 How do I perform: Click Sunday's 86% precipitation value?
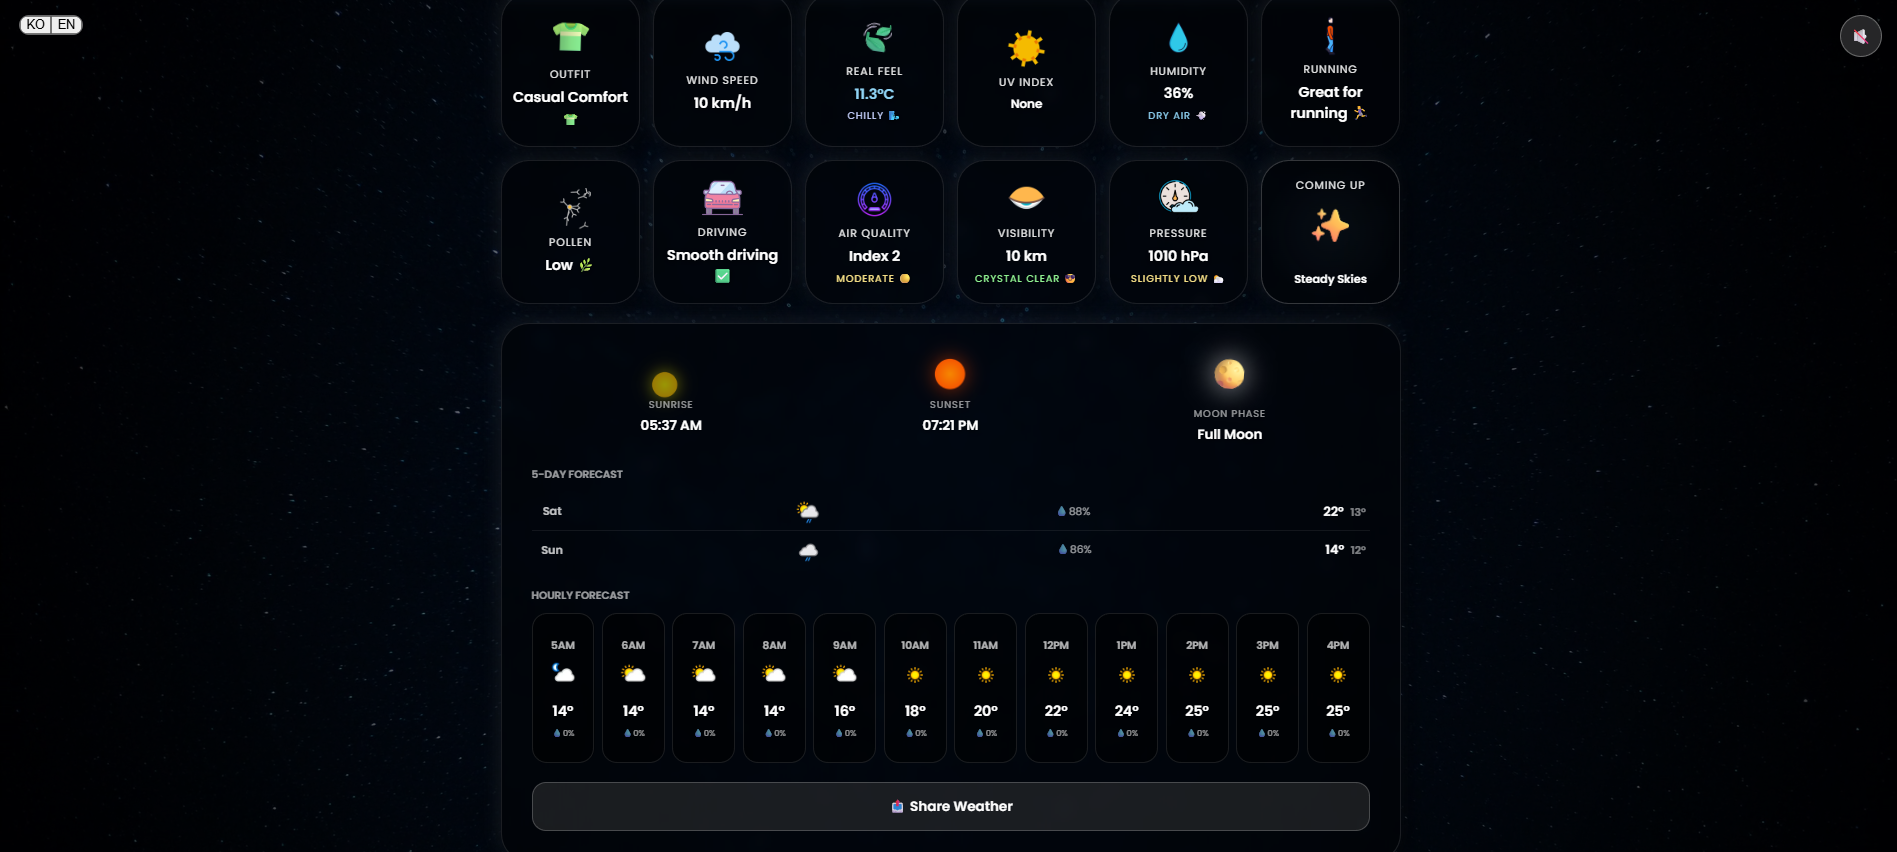[1075, 549]
